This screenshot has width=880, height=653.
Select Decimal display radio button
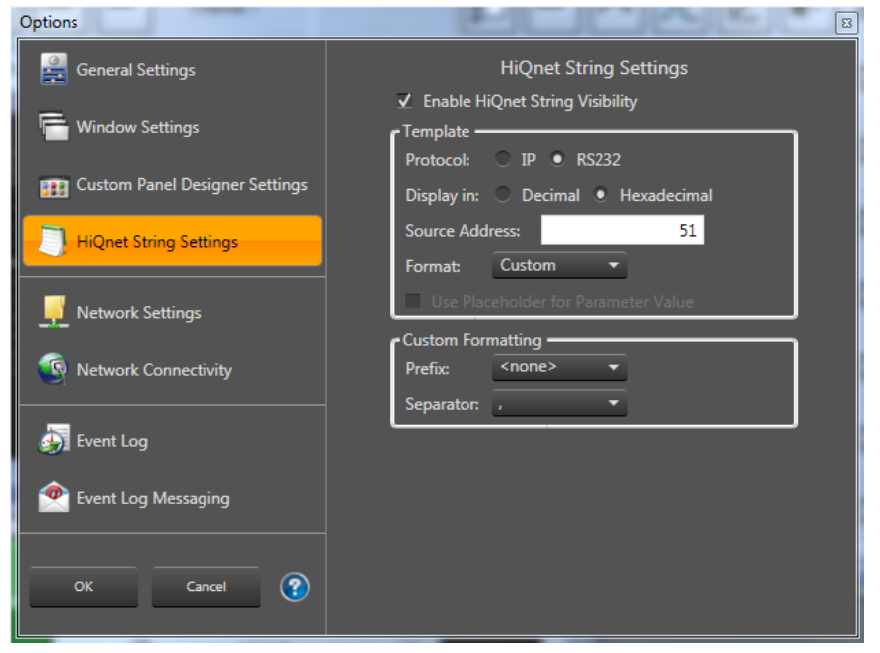503,195
